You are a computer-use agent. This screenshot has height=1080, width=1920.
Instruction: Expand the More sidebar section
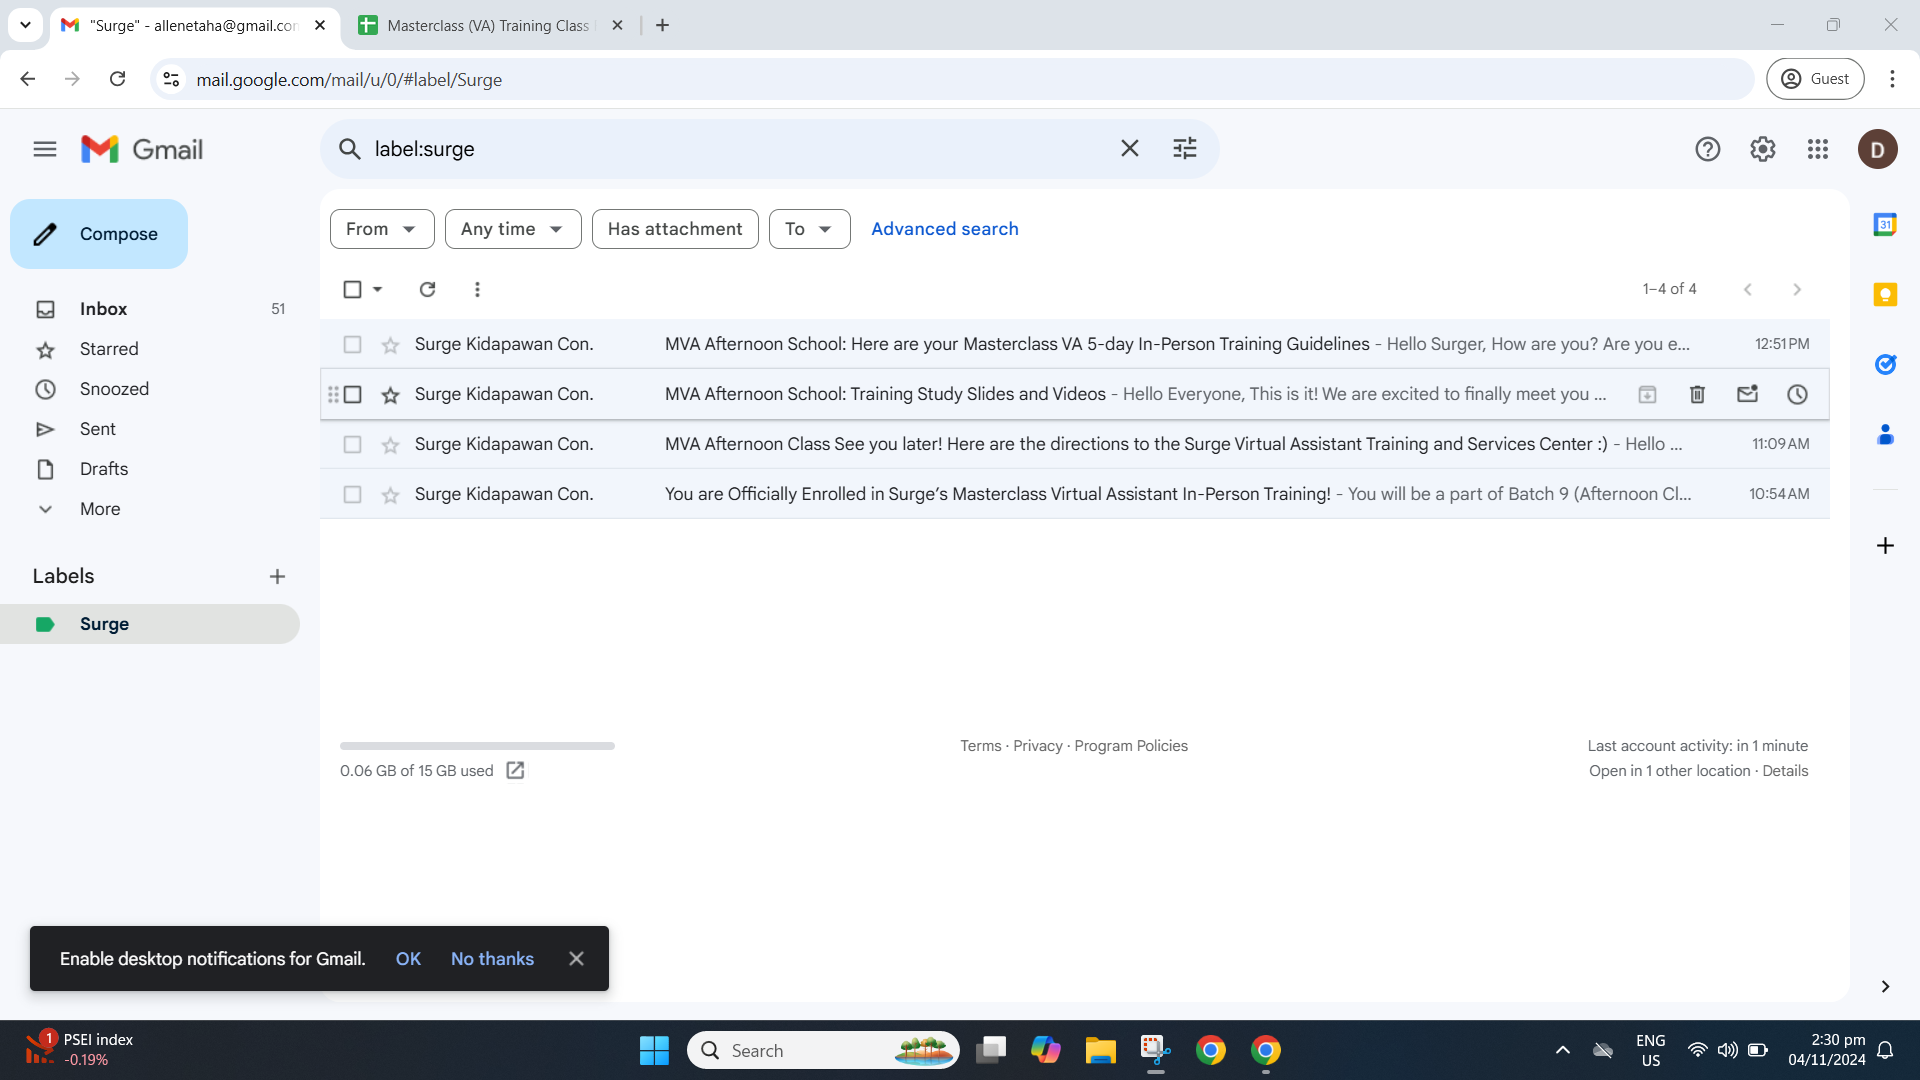click(x=99, y=509)
